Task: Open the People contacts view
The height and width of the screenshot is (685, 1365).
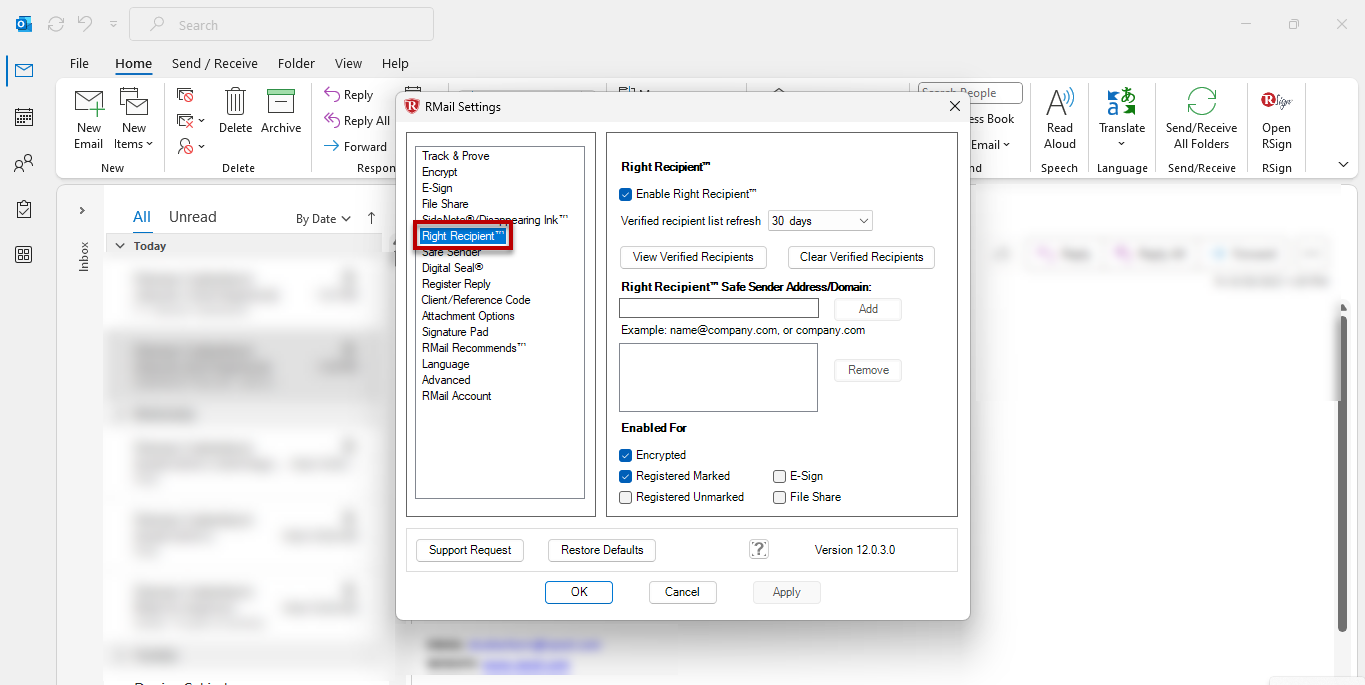Action: pos(24,163)
